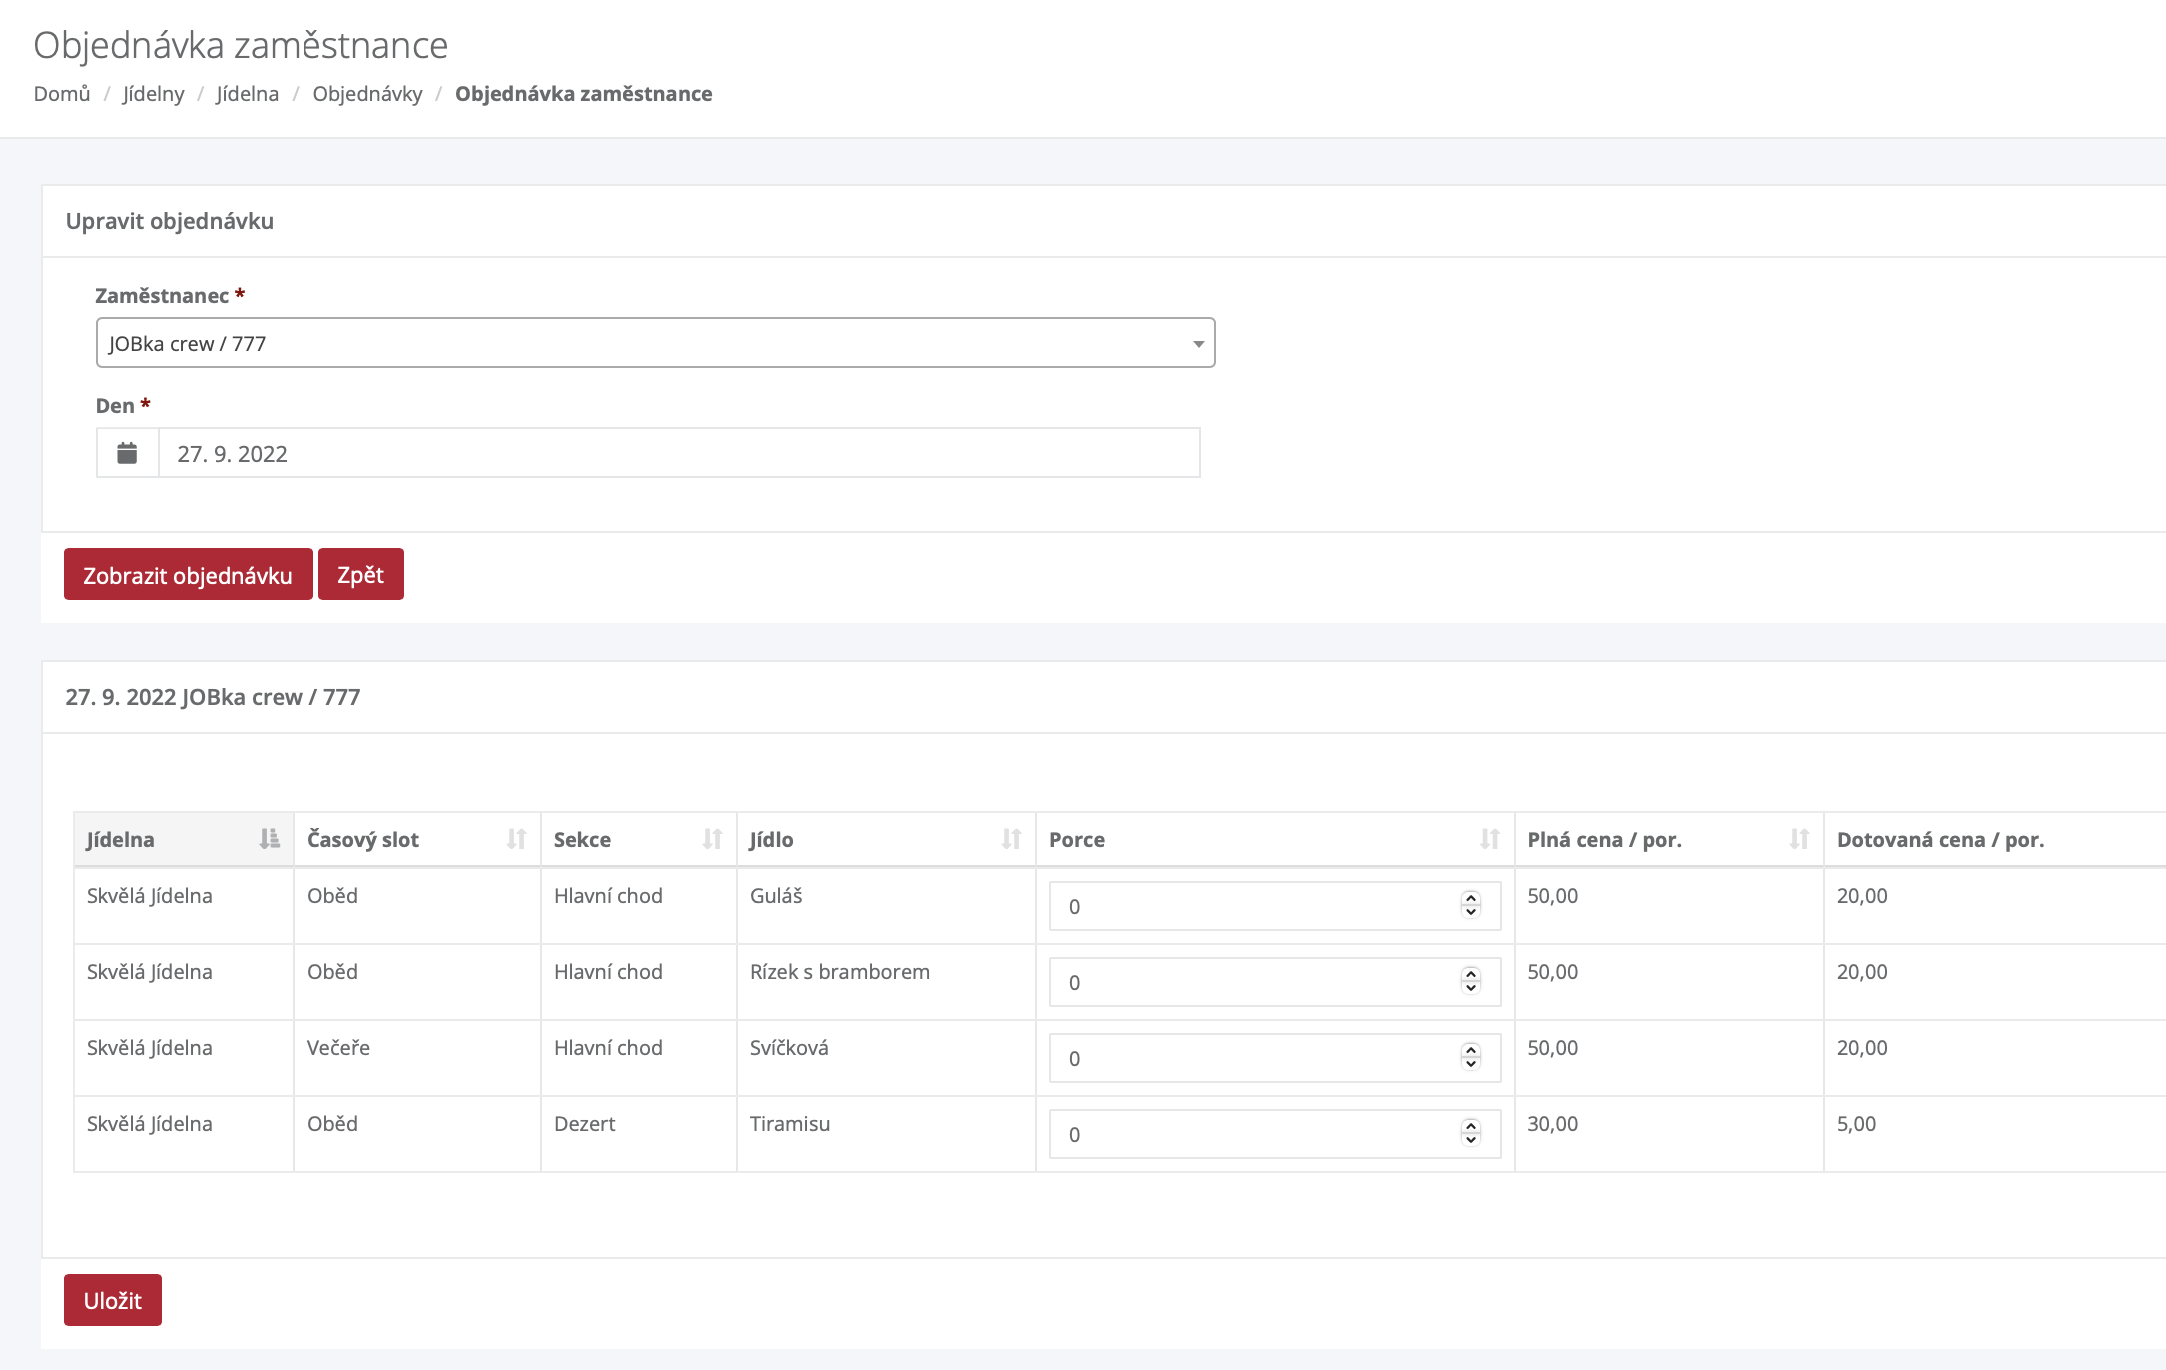Screen dimensions: 2166x1370
Task: Open Domů breadcrumb link
Action: coord(62,94)
